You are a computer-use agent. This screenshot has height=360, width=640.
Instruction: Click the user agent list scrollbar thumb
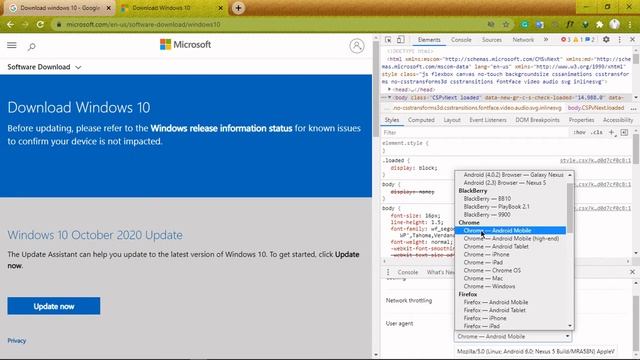[570, 208]
